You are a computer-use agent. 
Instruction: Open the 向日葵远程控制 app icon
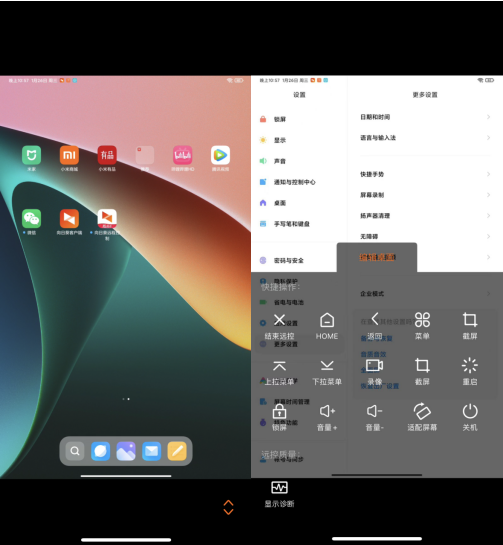[107, 219]
